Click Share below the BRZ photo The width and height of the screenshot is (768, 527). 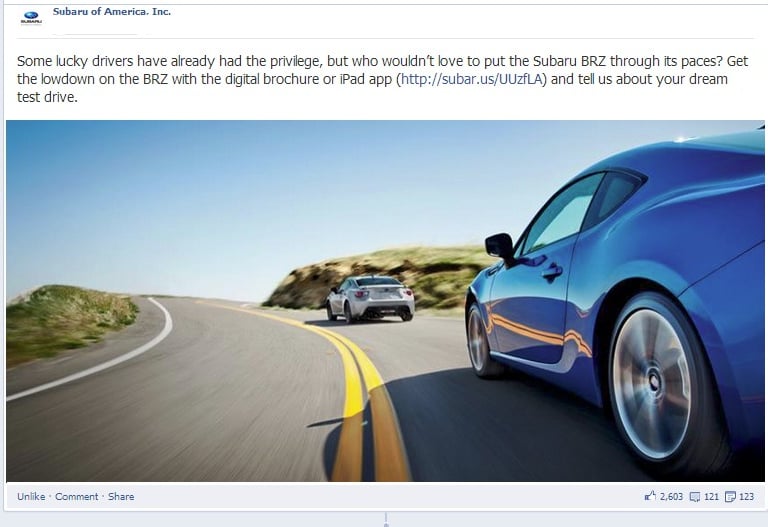pyautogui.click(x=121, y=496)
